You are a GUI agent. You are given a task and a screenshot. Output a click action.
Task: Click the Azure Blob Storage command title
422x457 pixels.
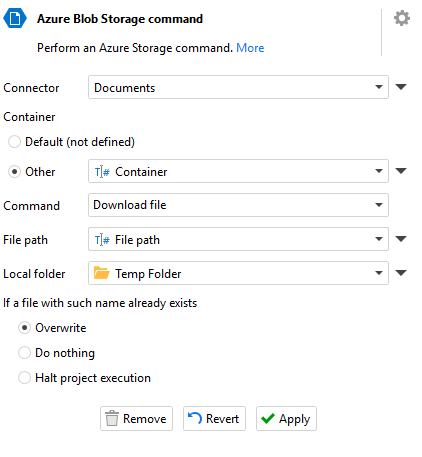(x=120, y=19)
